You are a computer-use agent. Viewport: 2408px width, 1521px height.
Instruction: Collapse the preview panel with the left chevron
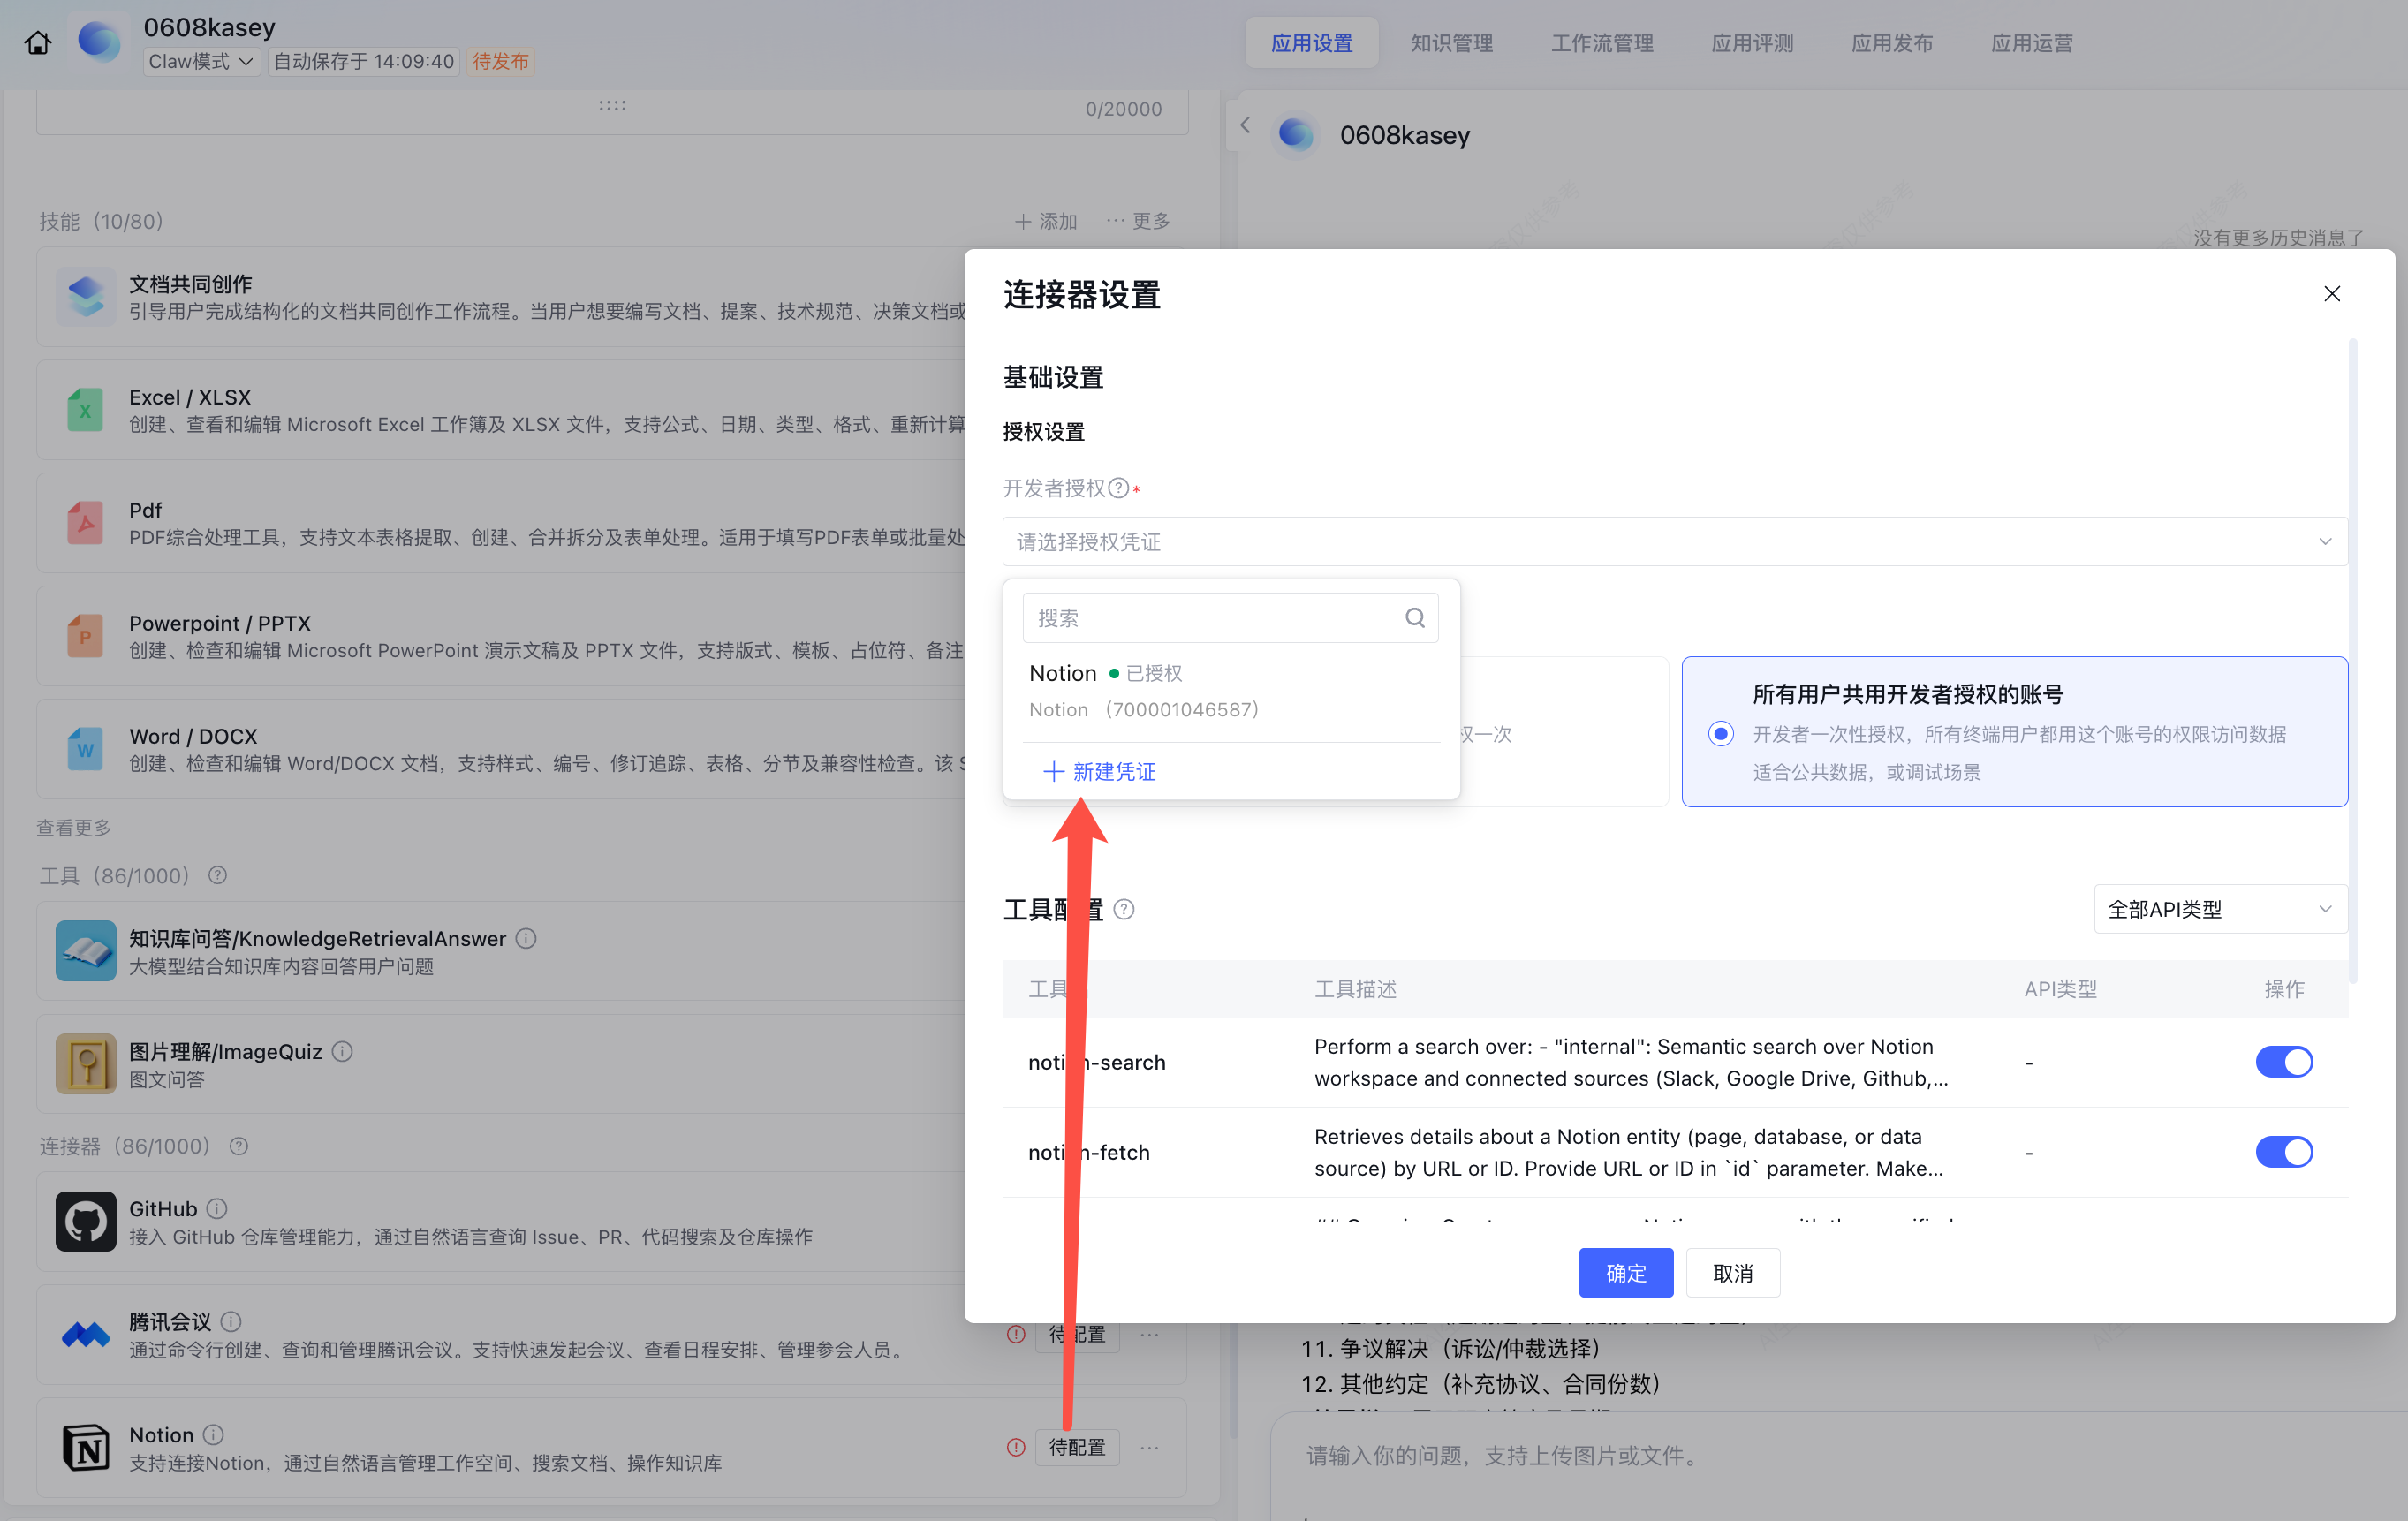(x=1245, y=126)
